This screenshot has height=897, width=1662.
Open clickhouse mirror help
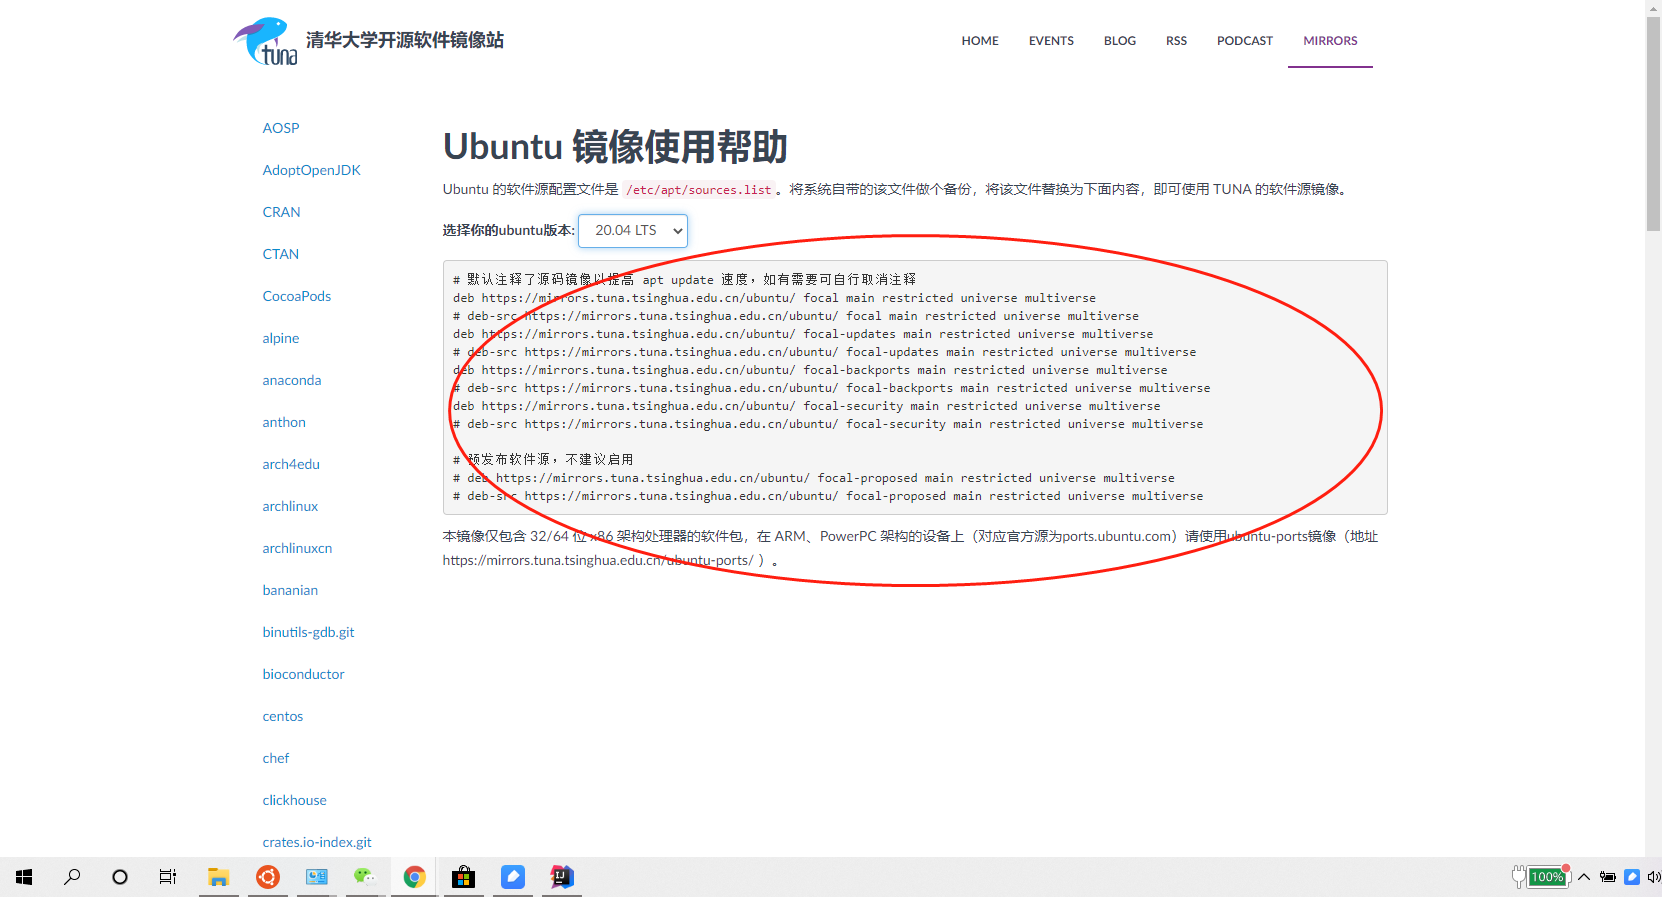[294, 800]
